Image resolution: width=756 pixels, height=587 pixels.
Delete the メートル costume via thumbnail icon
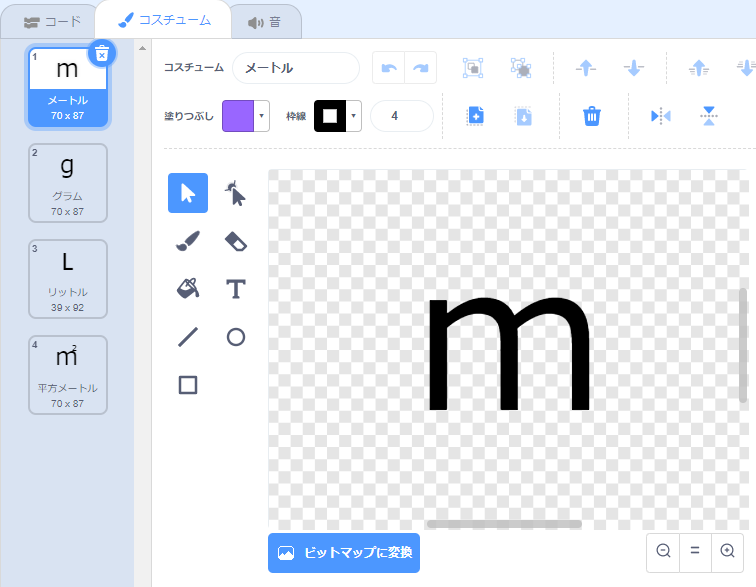[x=102, y=54]
